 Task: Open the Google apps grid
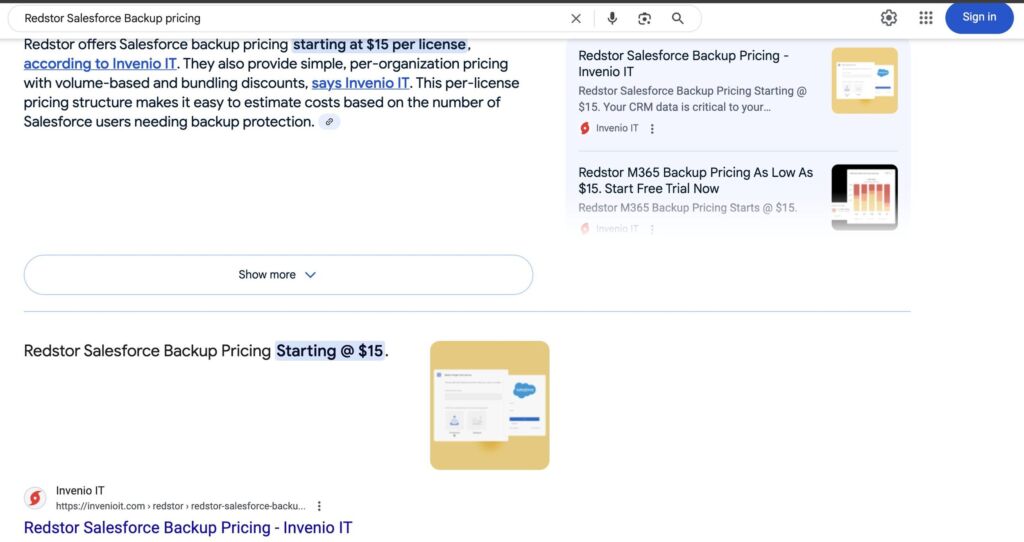click(926, 18)
